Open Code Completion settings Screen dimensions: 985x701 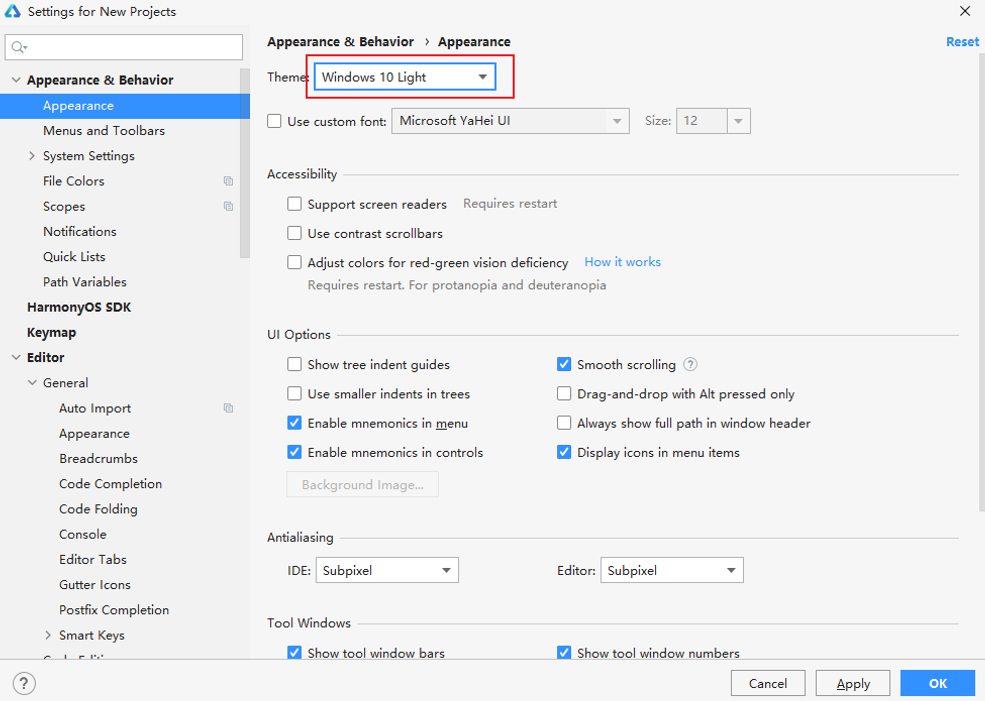point(111,484)
